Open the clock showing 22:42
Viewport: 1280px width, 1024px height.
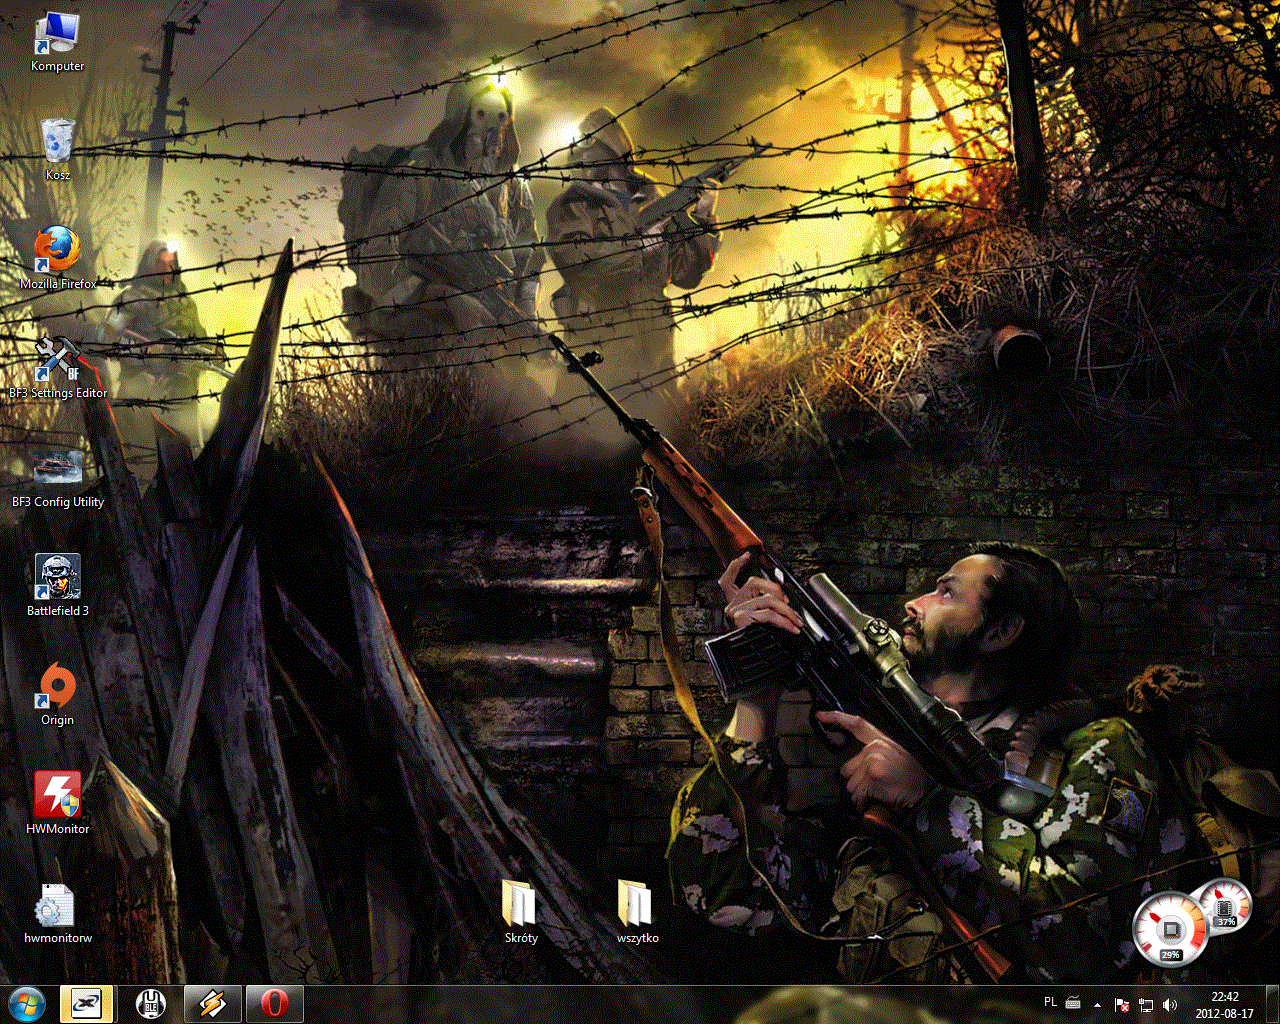coord(1224,1004)
